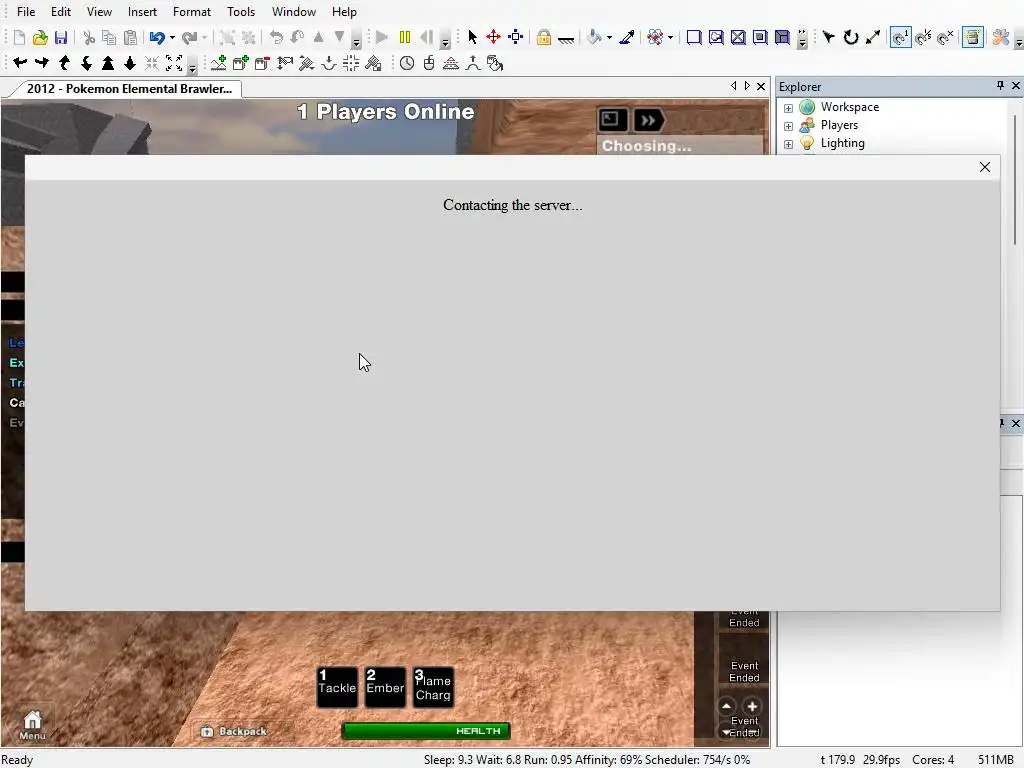Open the Undo history dropdown arrow
Screen dimensions: 1024x768
coord(172,37)
